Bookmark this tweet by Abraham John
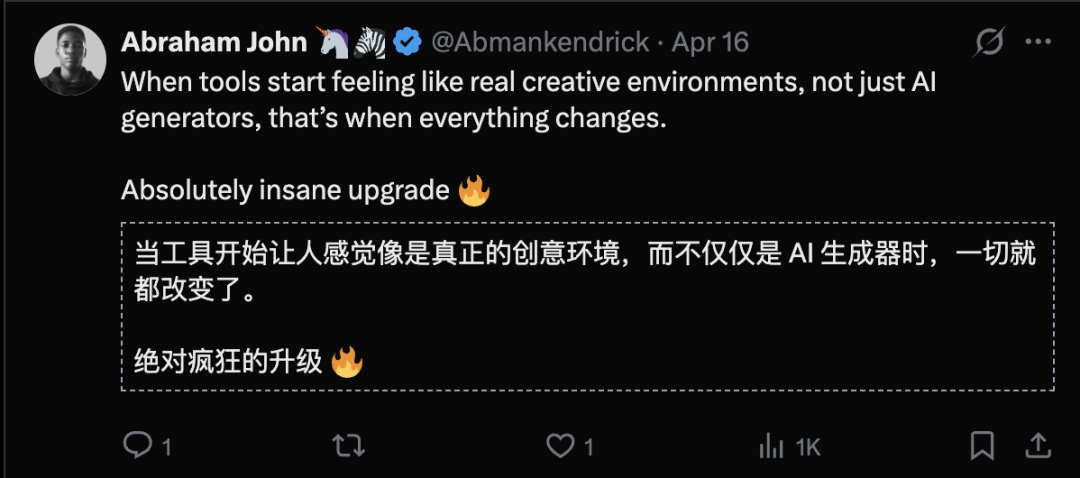This screenshot has height=478, width=1080. (x=983, y=445)
